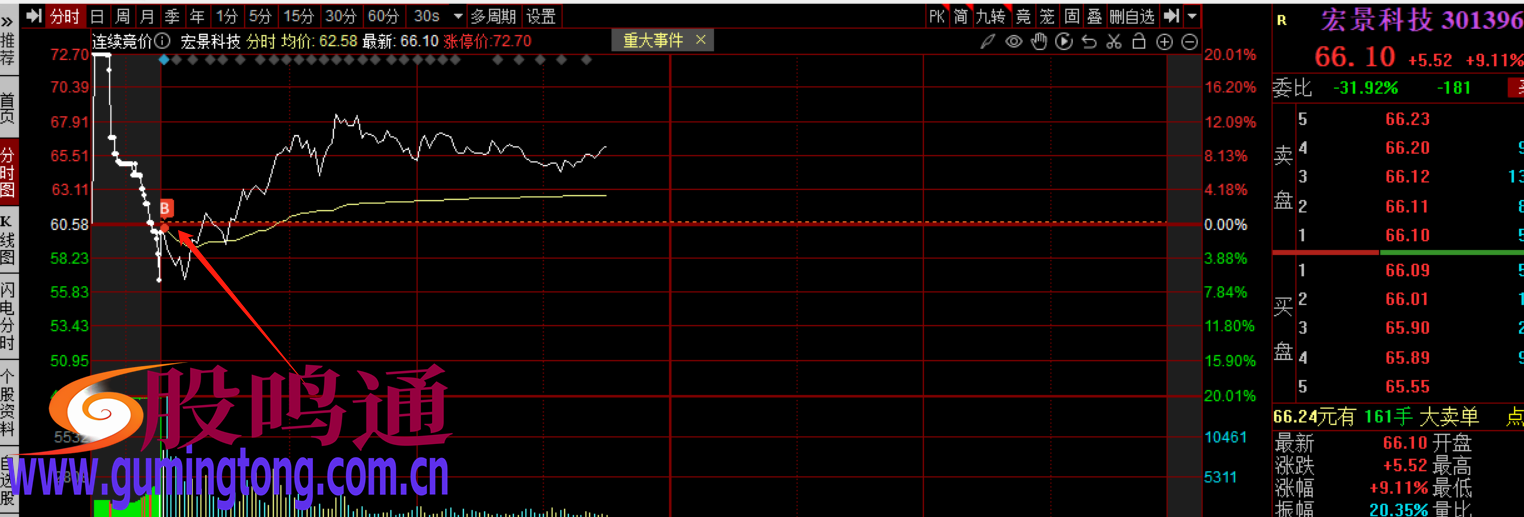1524x517 pixels.
Task: Click the circular play replay icon
Action: tap(1064, 42)
